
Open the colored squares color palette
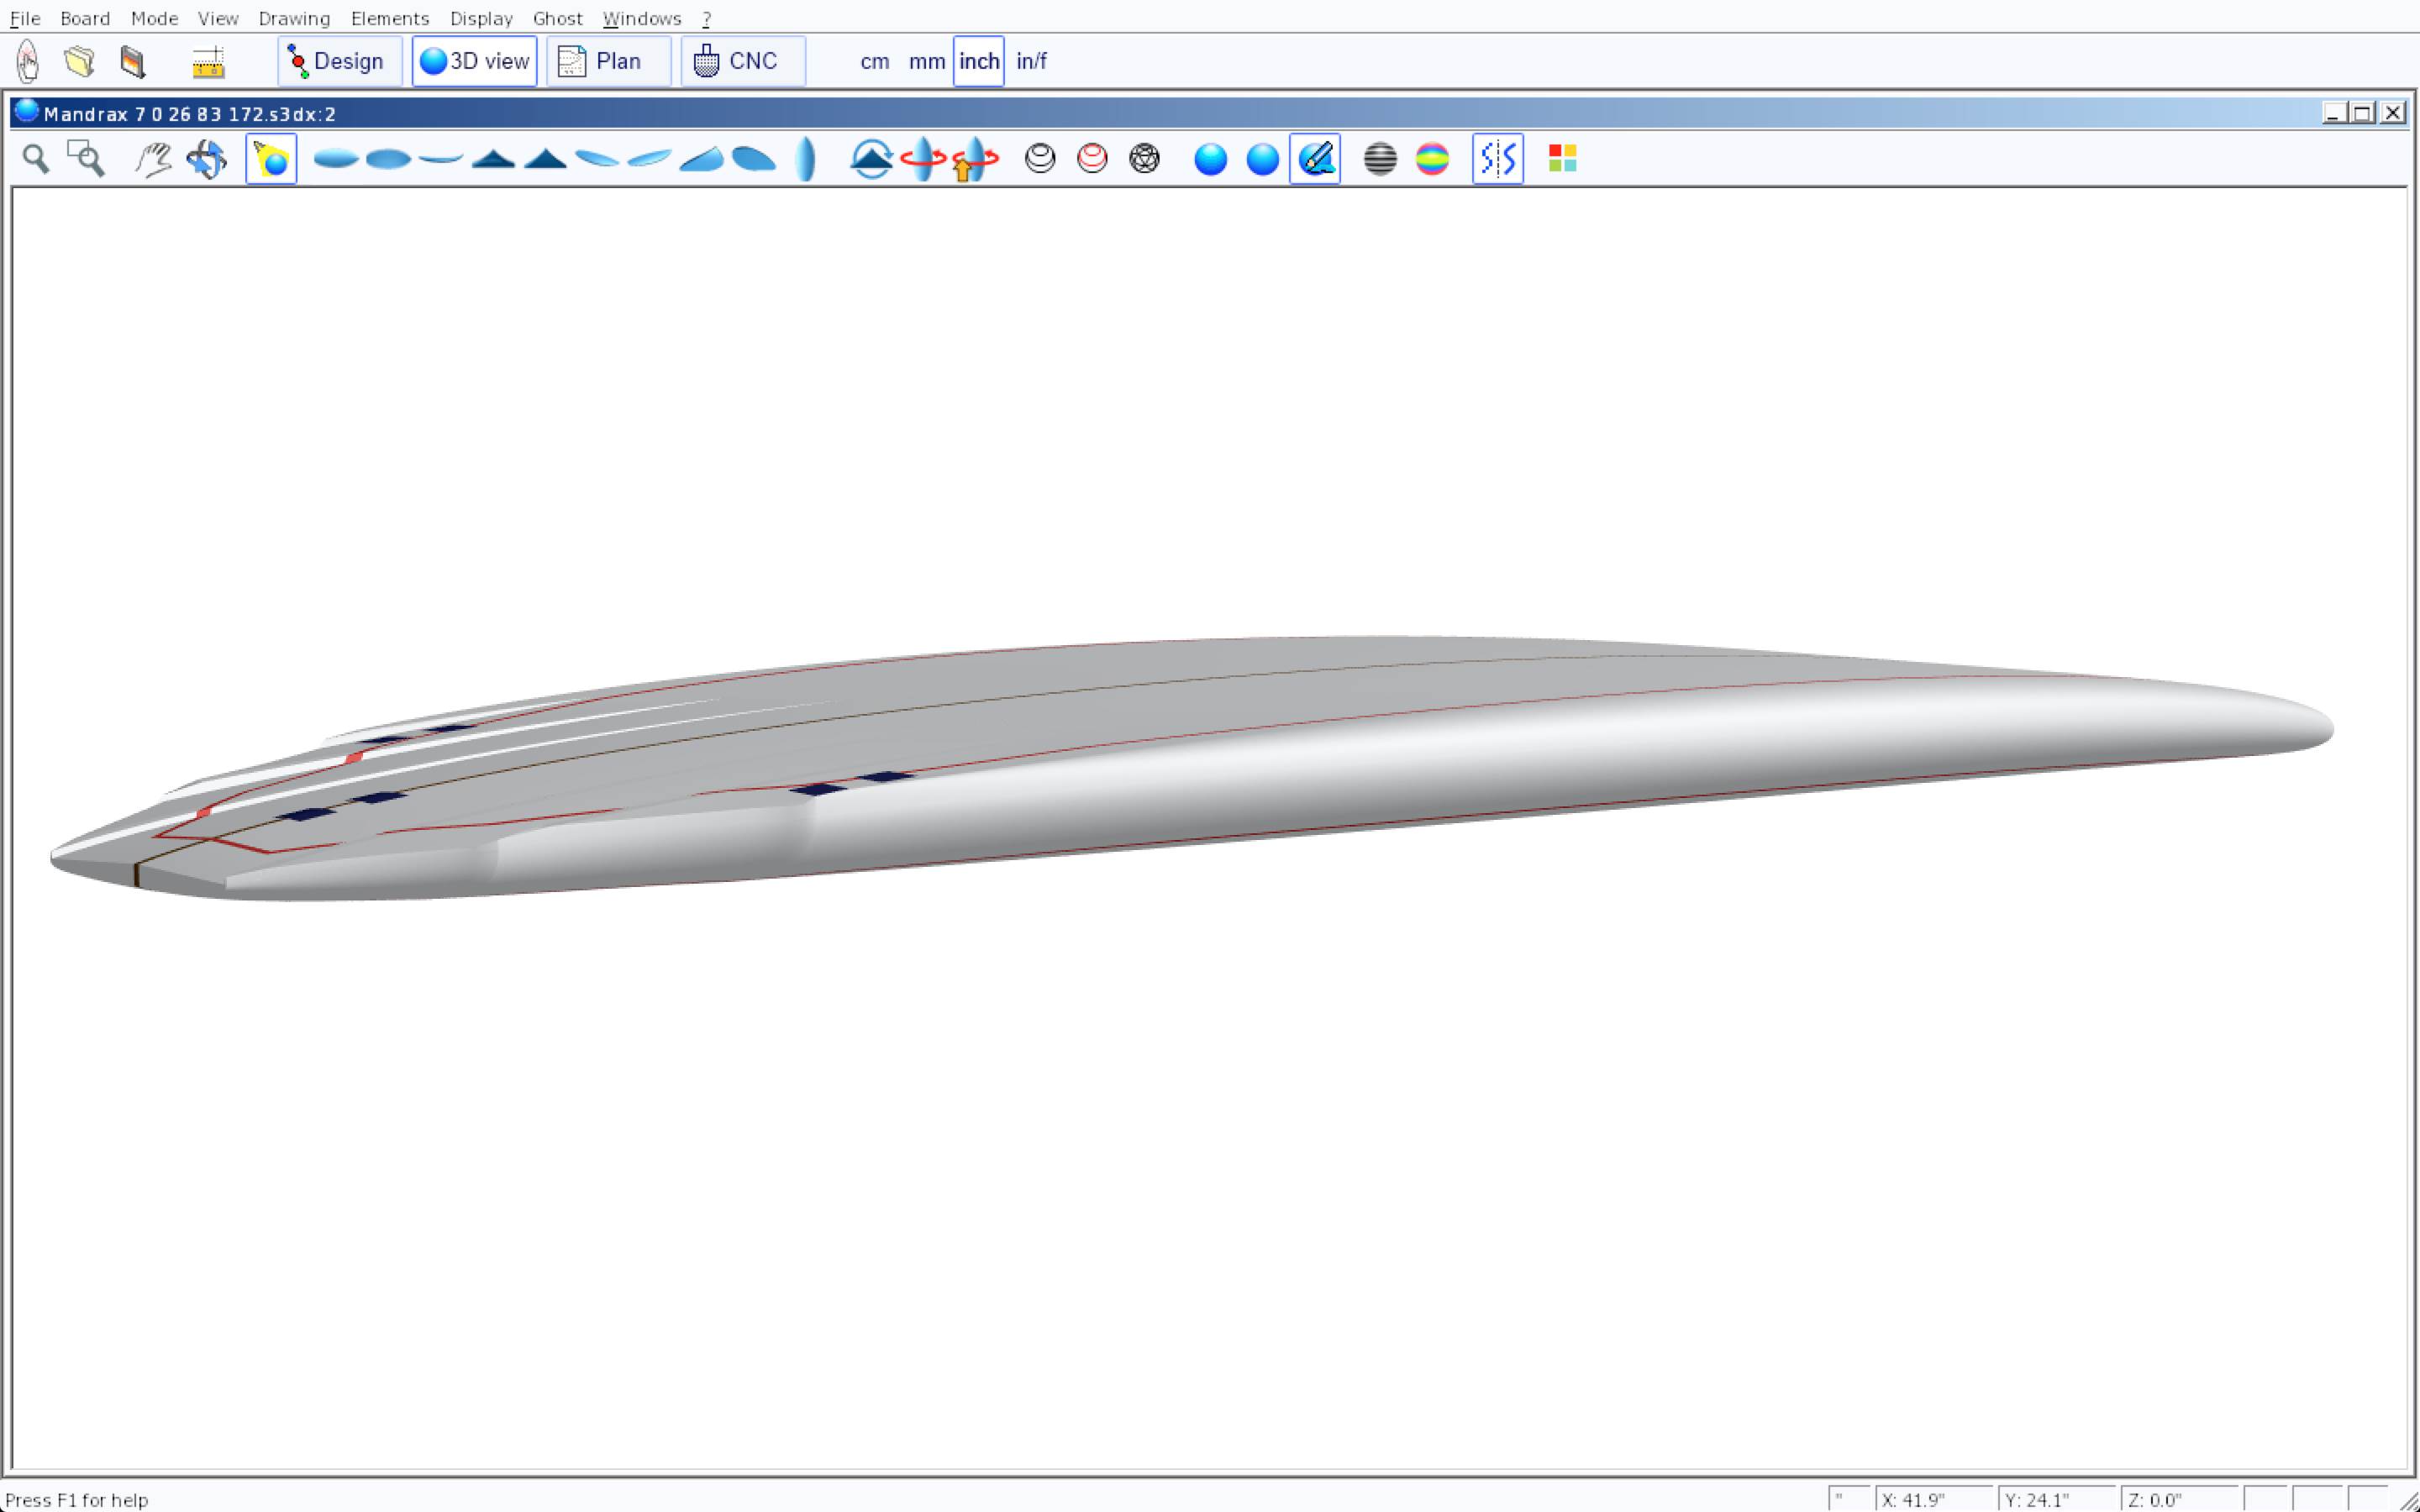1562,159
